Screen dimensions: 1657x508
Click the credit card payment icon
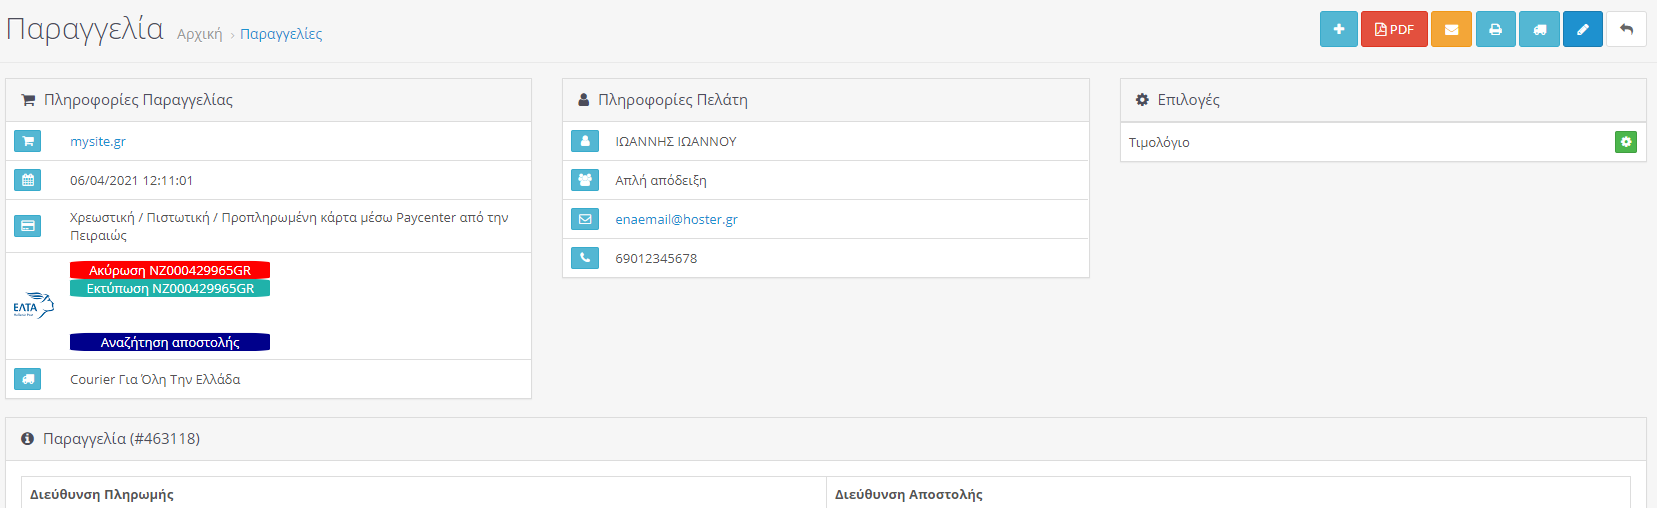[x=28, y=226]
